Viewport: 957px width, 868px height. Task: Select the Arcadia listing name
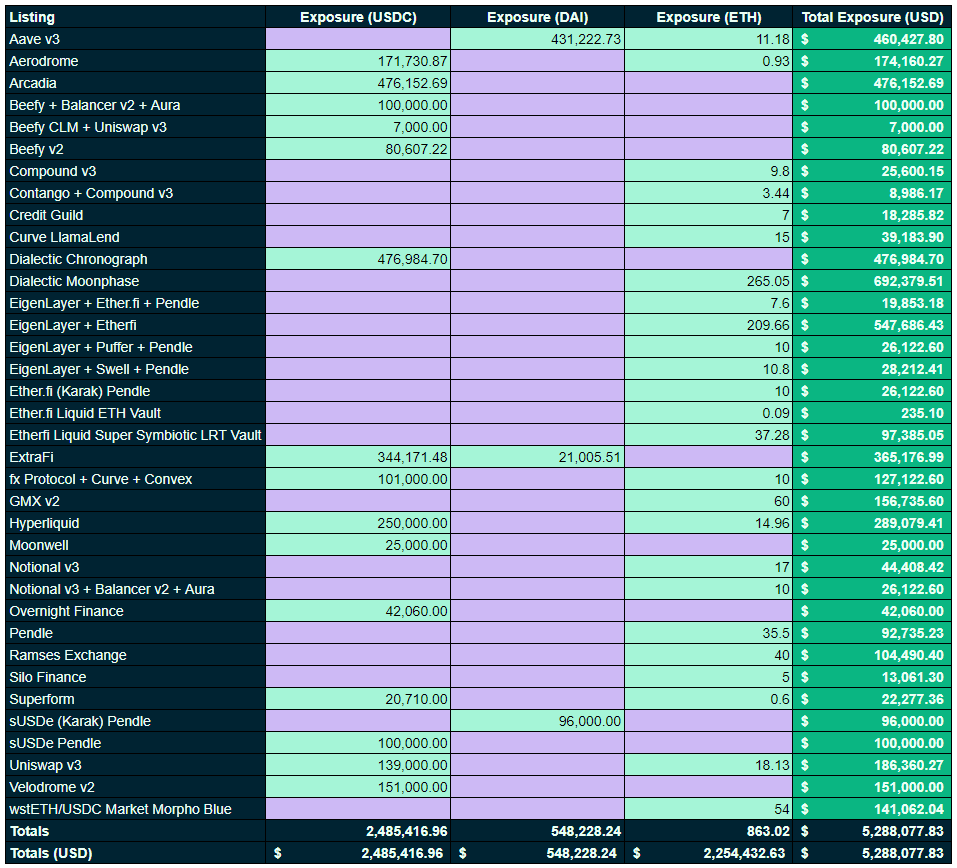pos(135,83)
